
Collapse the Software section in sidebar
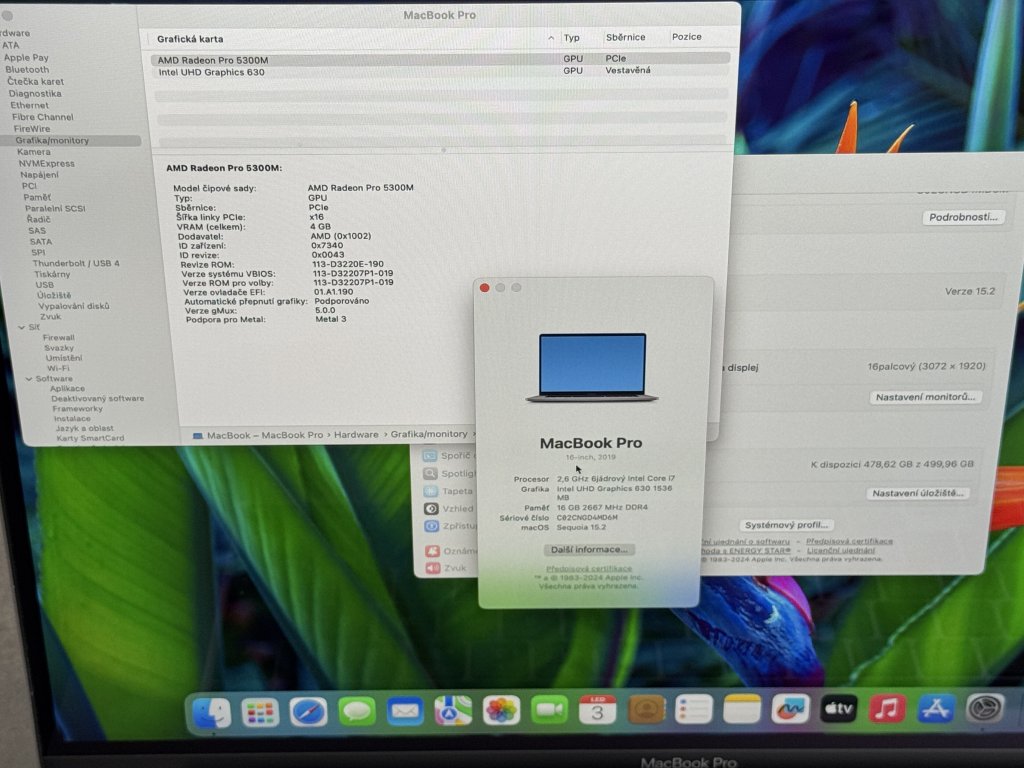click(29, 379)
